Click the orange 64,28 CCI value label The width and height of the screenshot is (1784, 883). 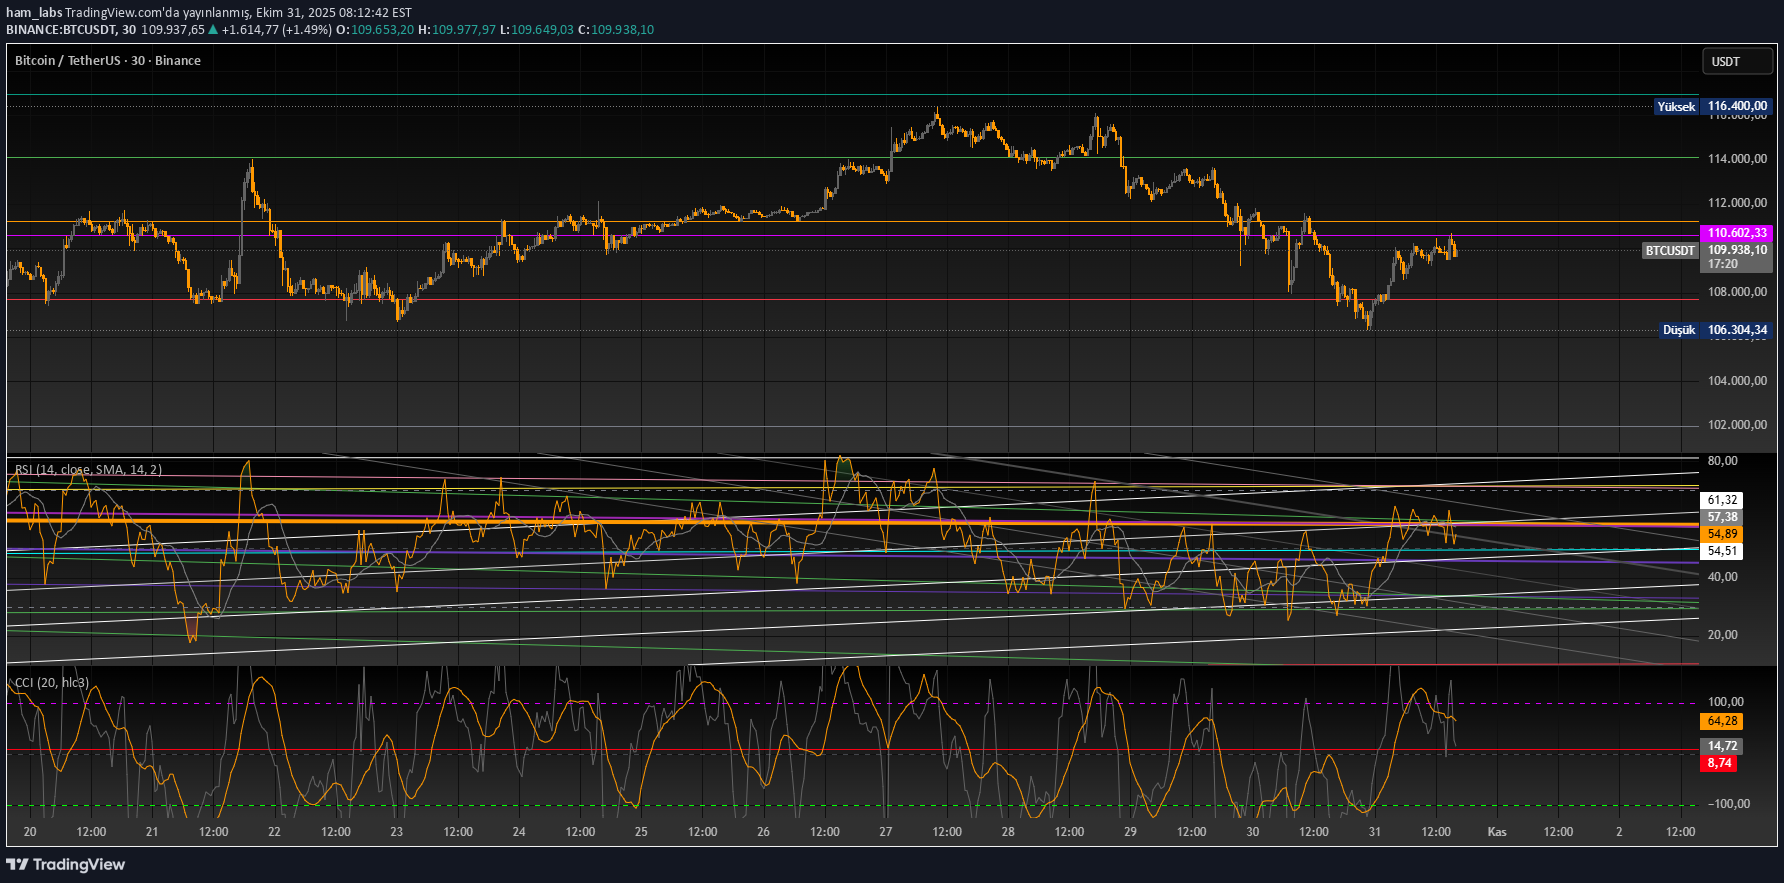click(x=1721, y=721)
